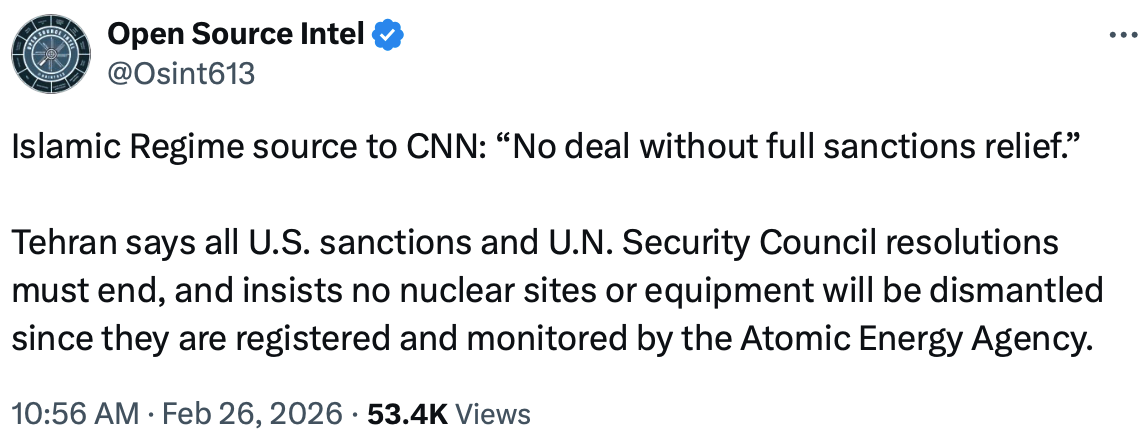Click the Open Source Intel profile avatar
1146x436 pixels.
[50, 54]
